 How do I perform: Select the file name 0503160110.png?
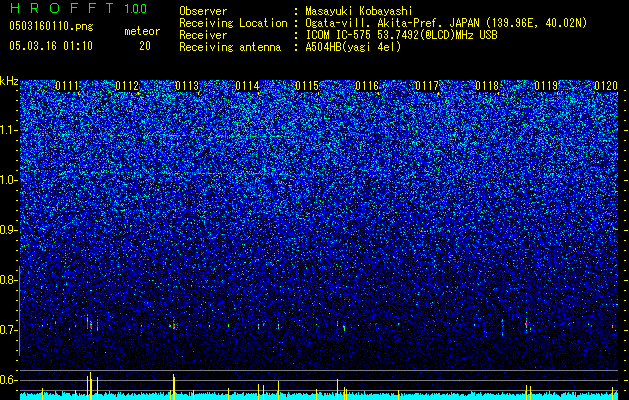click(x=51, y=26)
